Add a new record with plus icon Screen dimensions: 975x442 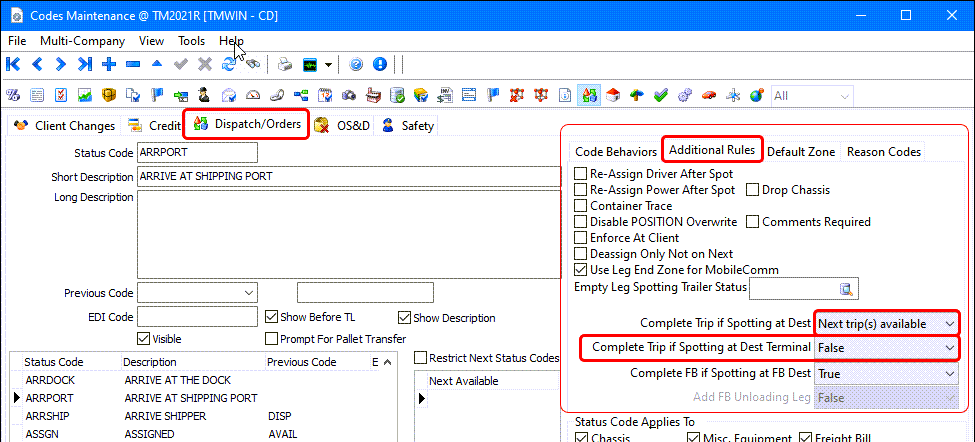[x=108, y=65]
